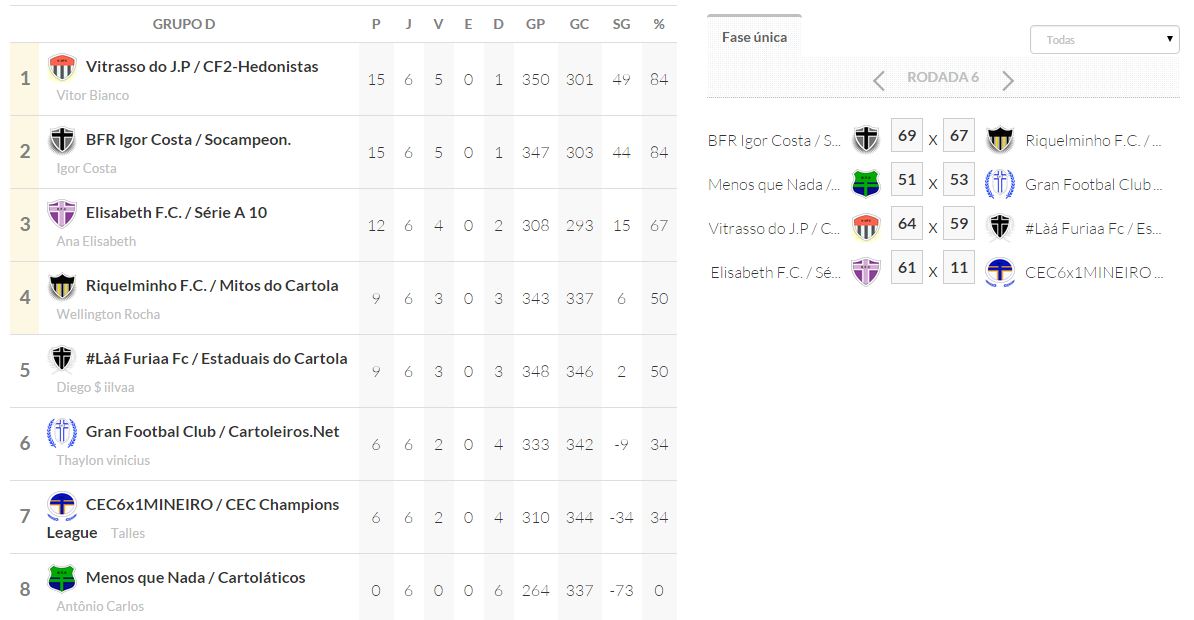
Task: Click the Gran Football Club score box 53
Action: [959, 180]
